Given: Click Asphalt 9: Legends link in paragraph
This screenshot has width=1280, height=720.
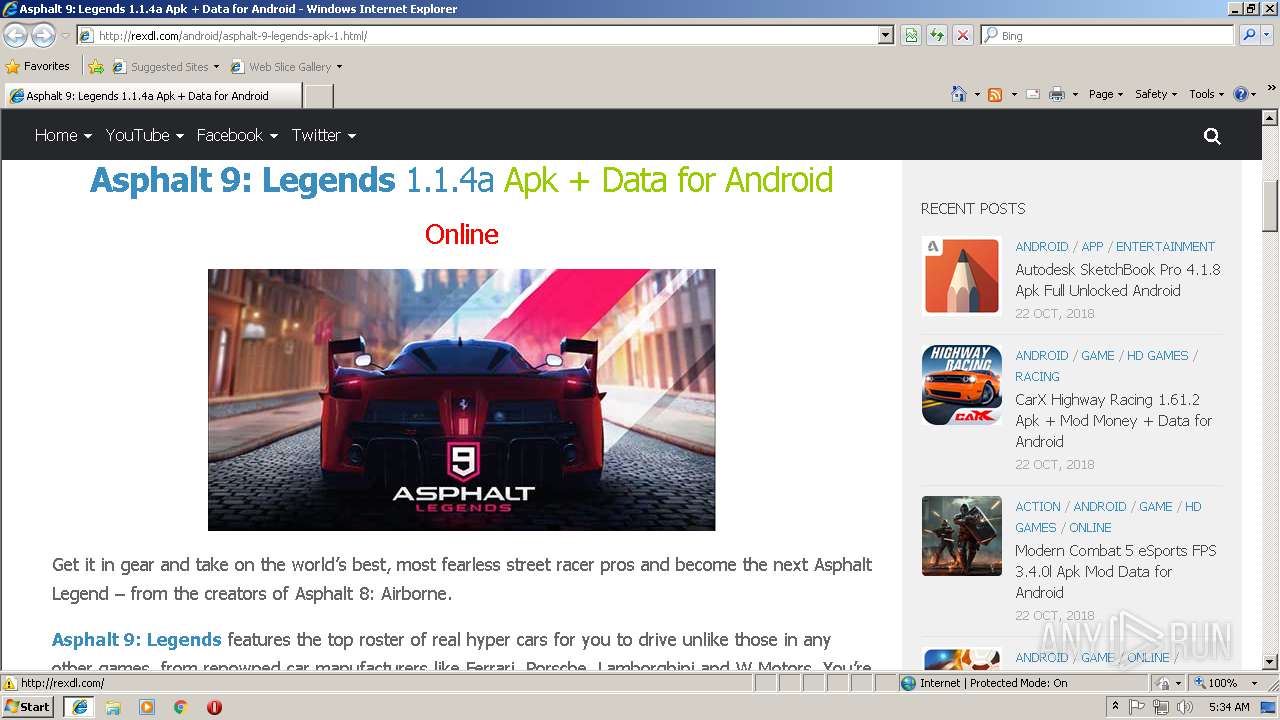Looking at the screenshot, I should 137,639.
